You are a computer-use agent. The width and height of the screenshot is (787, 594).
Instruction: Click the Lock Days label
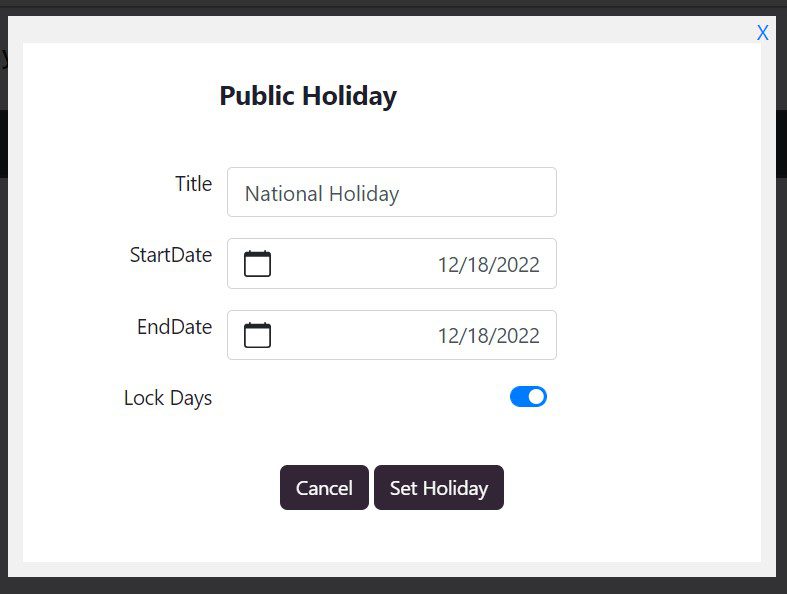[168, 398]
